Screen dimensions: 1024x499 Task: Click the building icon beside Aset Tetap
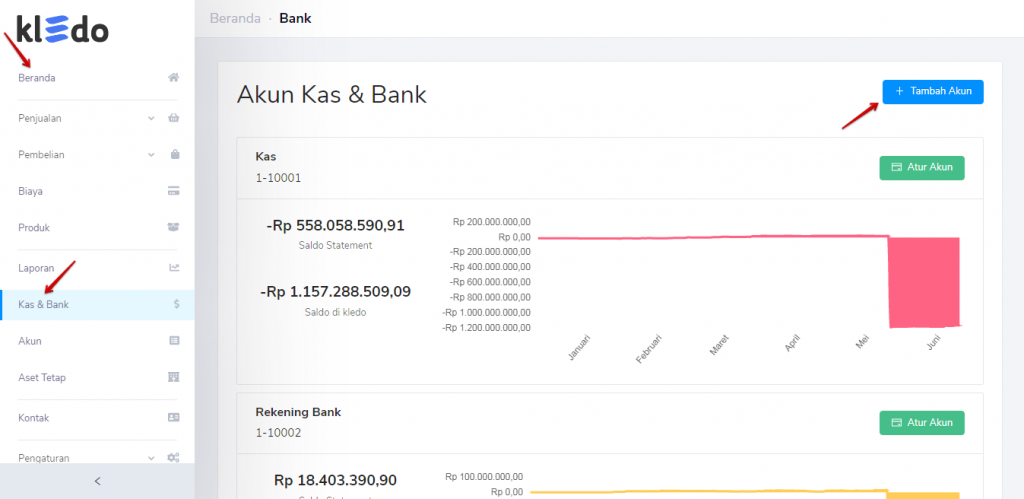coord(174,378)
